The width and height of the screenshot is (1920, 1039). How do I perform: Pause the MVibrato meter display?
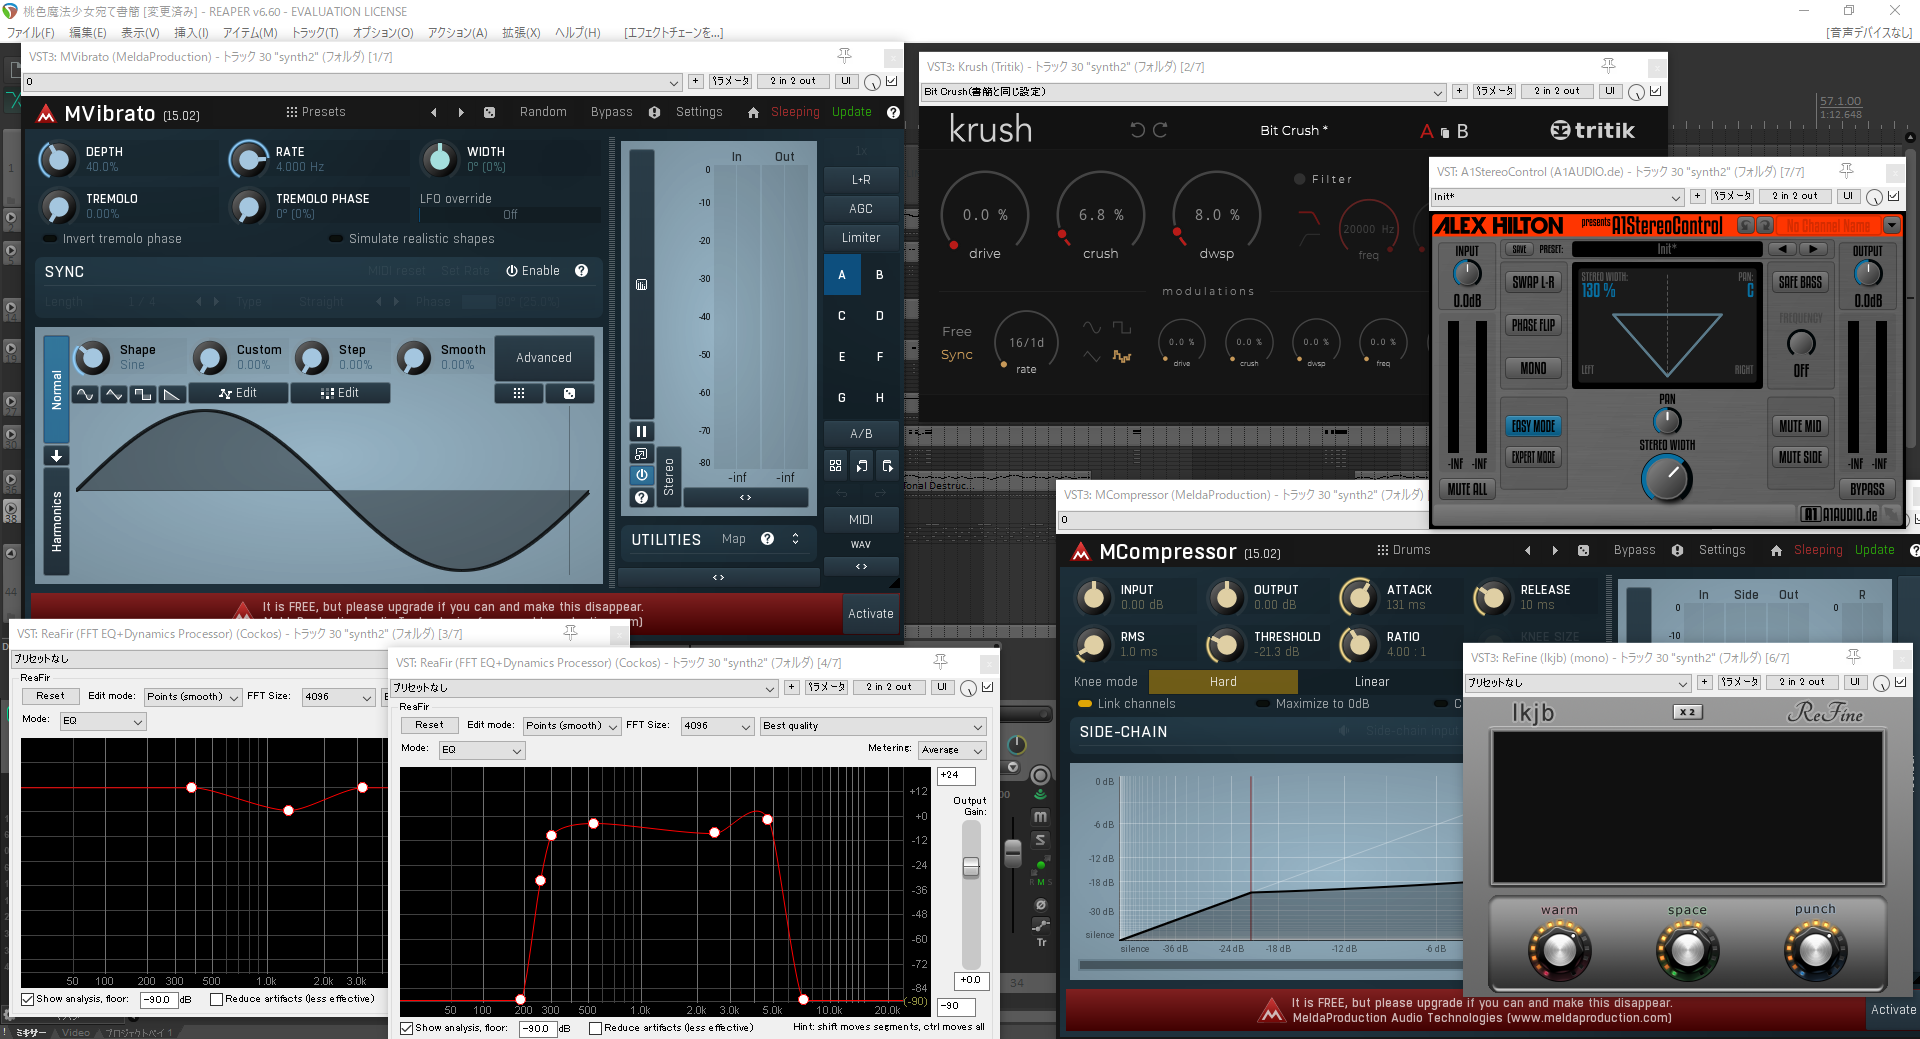pyautogui.click(x=642, y=432)
